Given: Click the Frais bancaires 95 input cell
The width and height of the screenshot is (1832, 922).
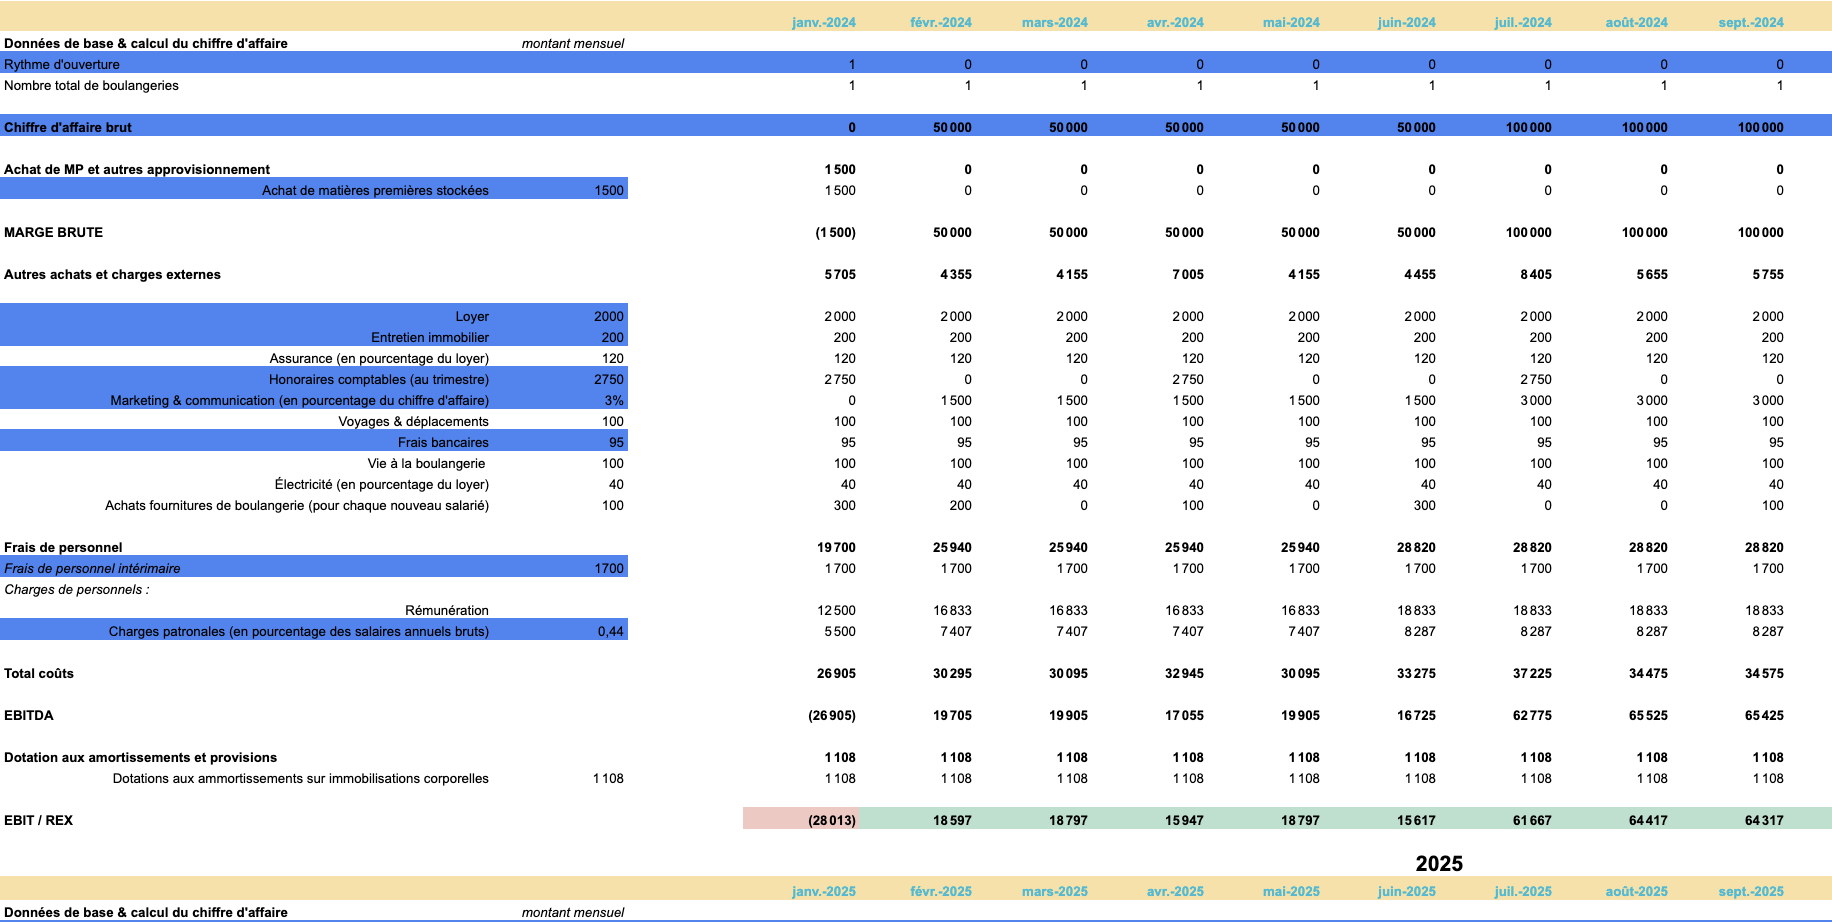Looking at the screenshot, I should [x=616, y=442].
